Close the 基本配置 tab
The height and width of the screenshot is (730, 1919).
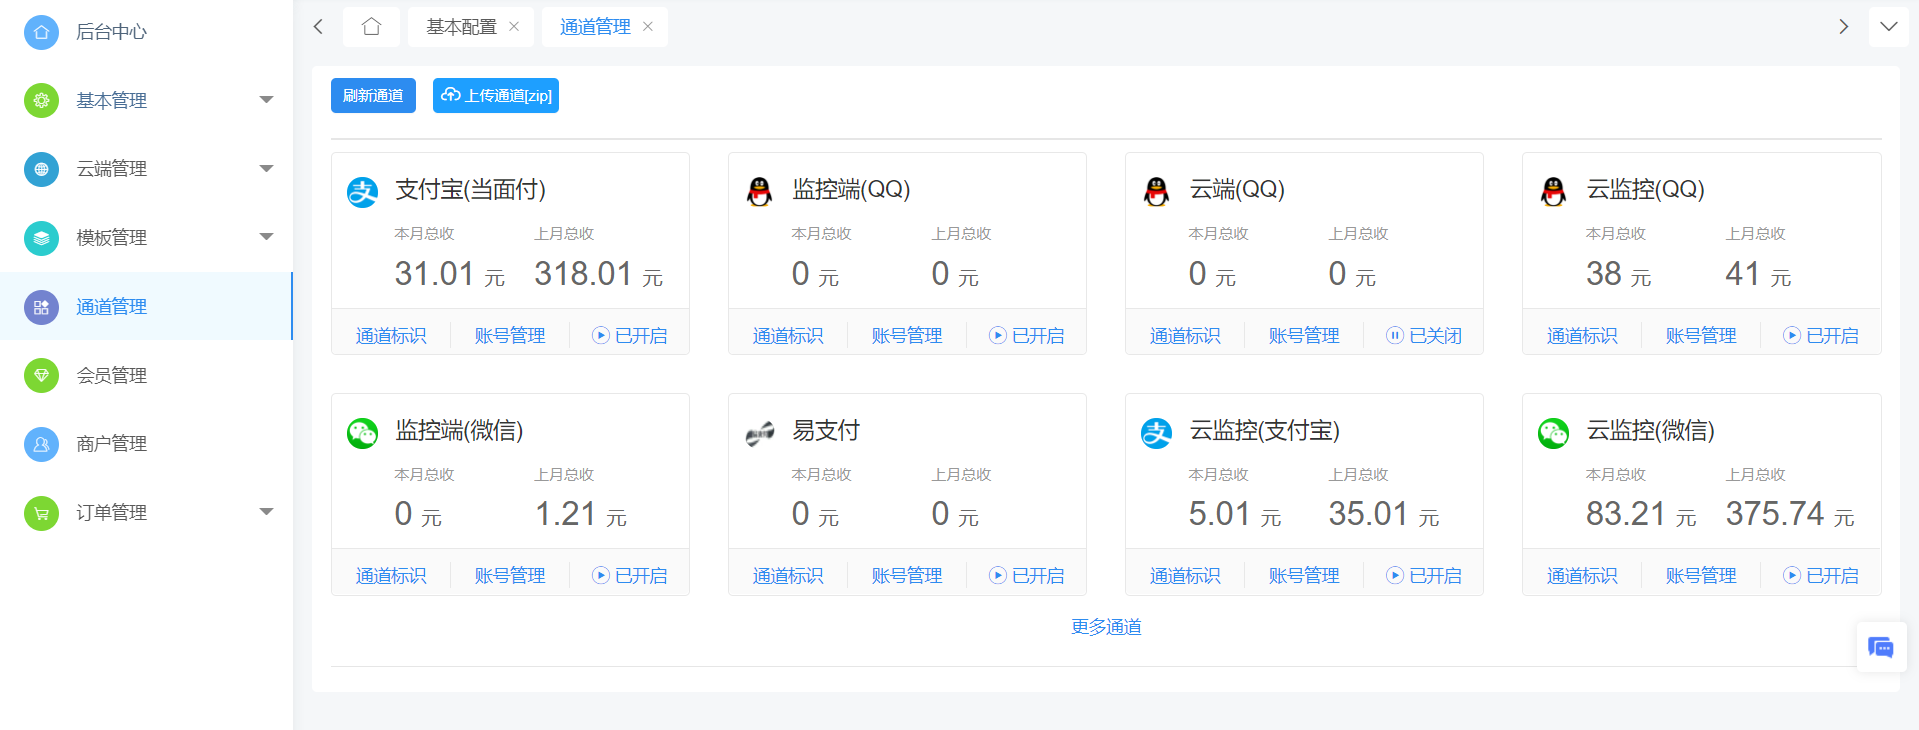click(x=514, y=27)
